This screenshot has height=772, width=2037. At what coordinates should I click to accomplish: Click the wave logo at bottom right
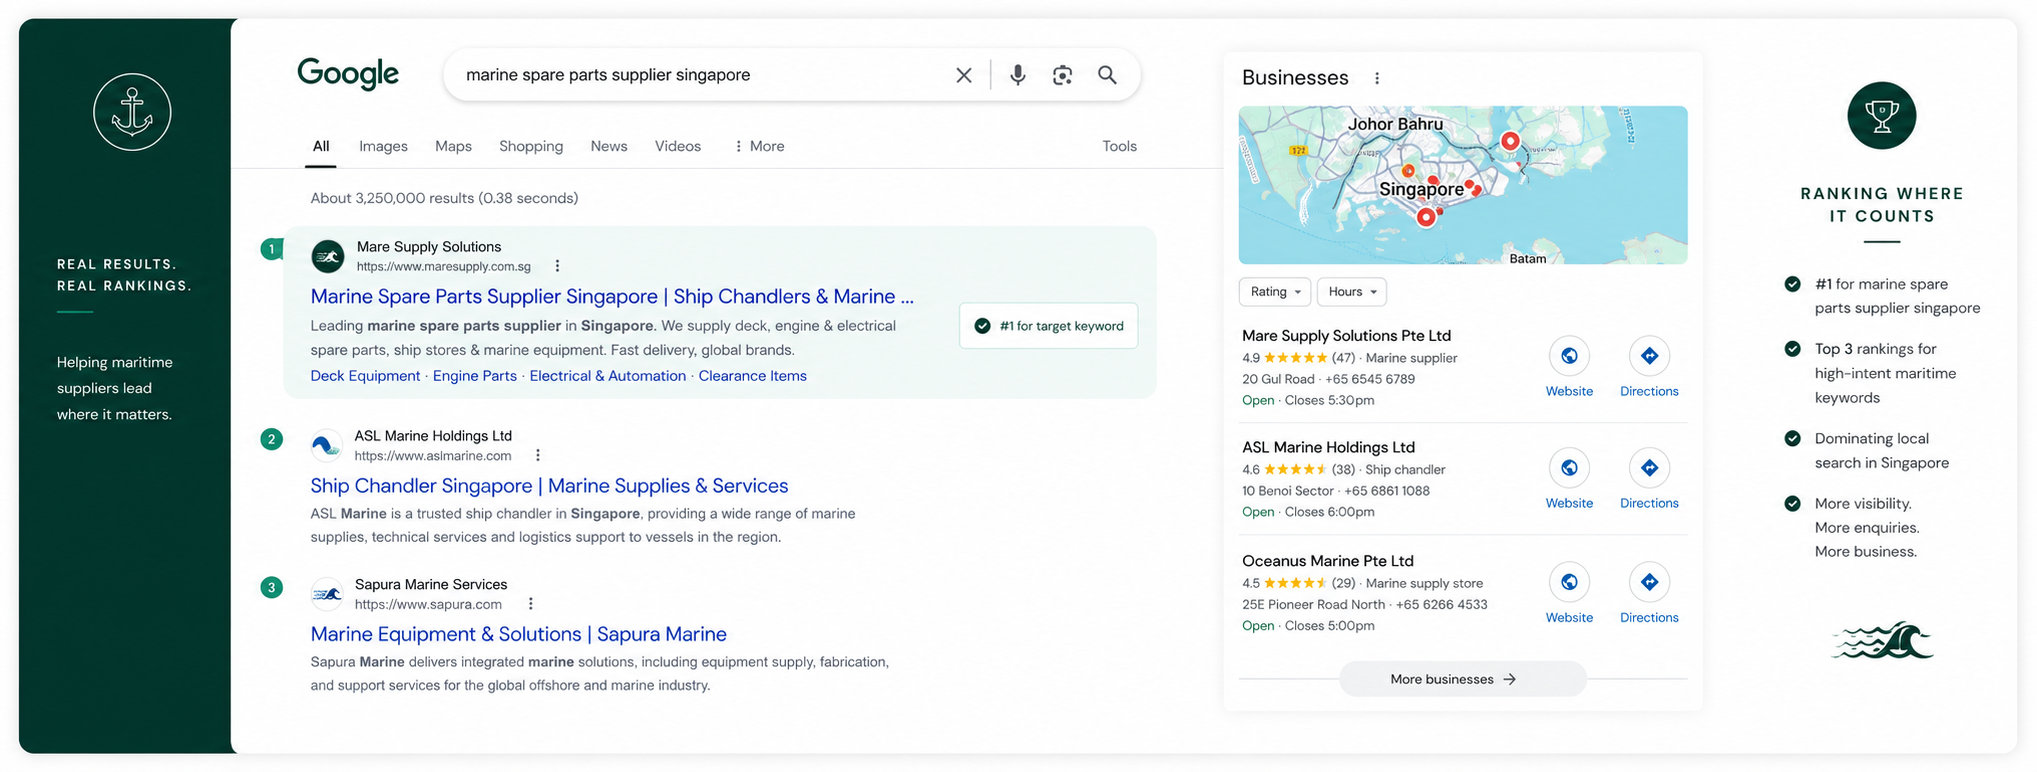(1882, 640)
